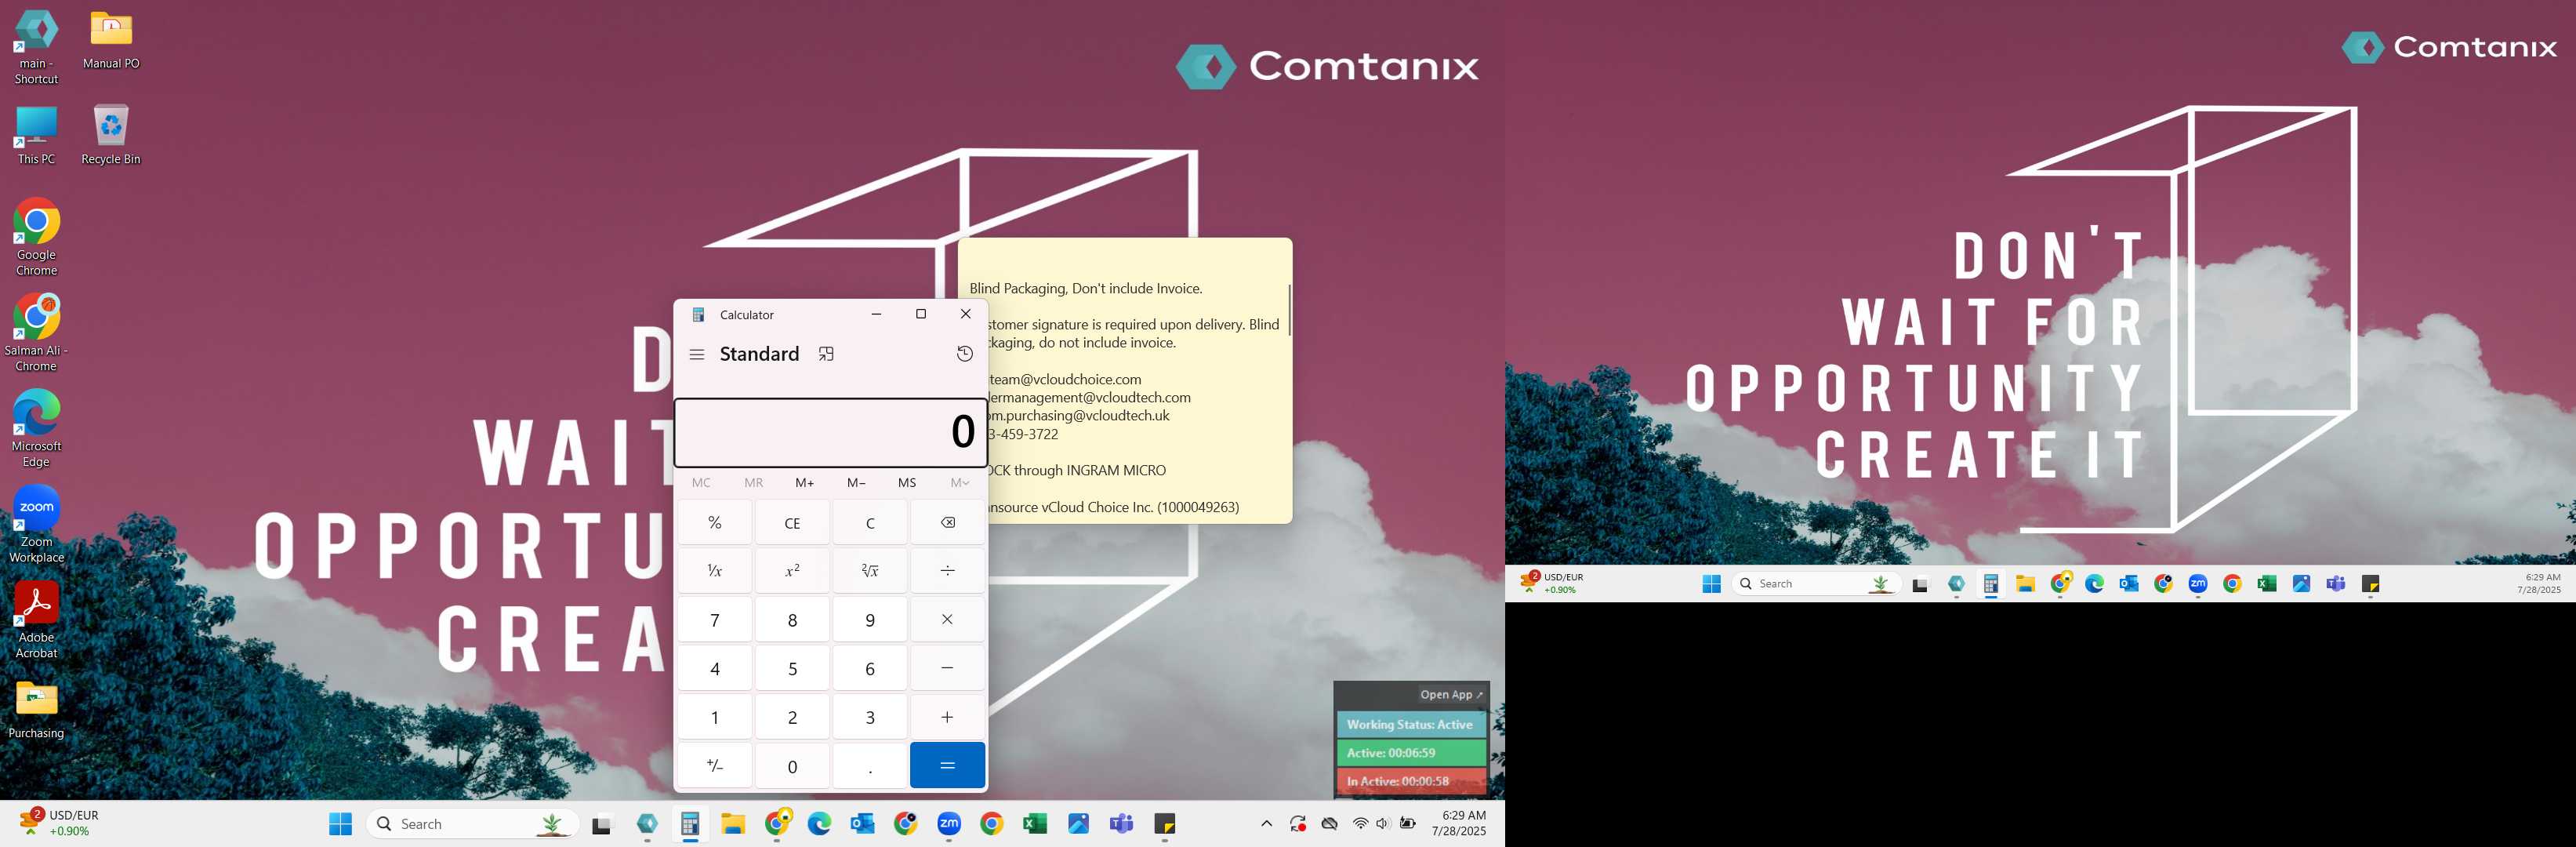Click the Calculator result display field
Image resolution: width=2576 pixels, height=847 pixels.
coord(830,432)
